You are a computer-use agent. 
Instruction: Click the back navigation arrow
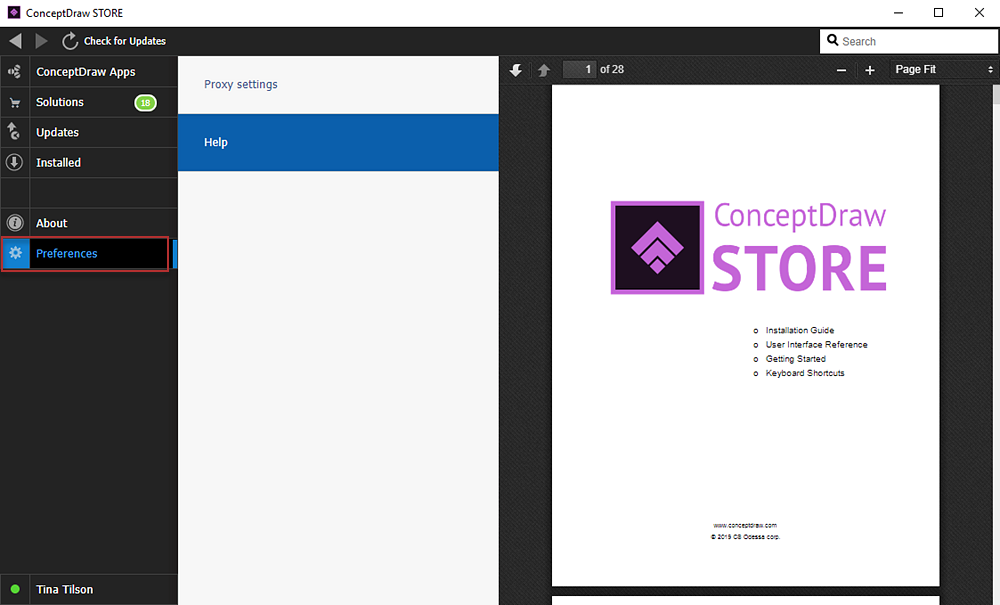click(x=15, y=41)
